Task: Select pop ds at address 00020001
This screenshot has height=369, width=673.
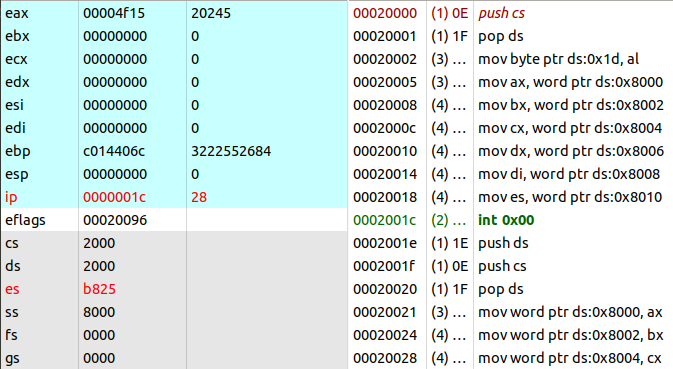Action: (500, 36)
